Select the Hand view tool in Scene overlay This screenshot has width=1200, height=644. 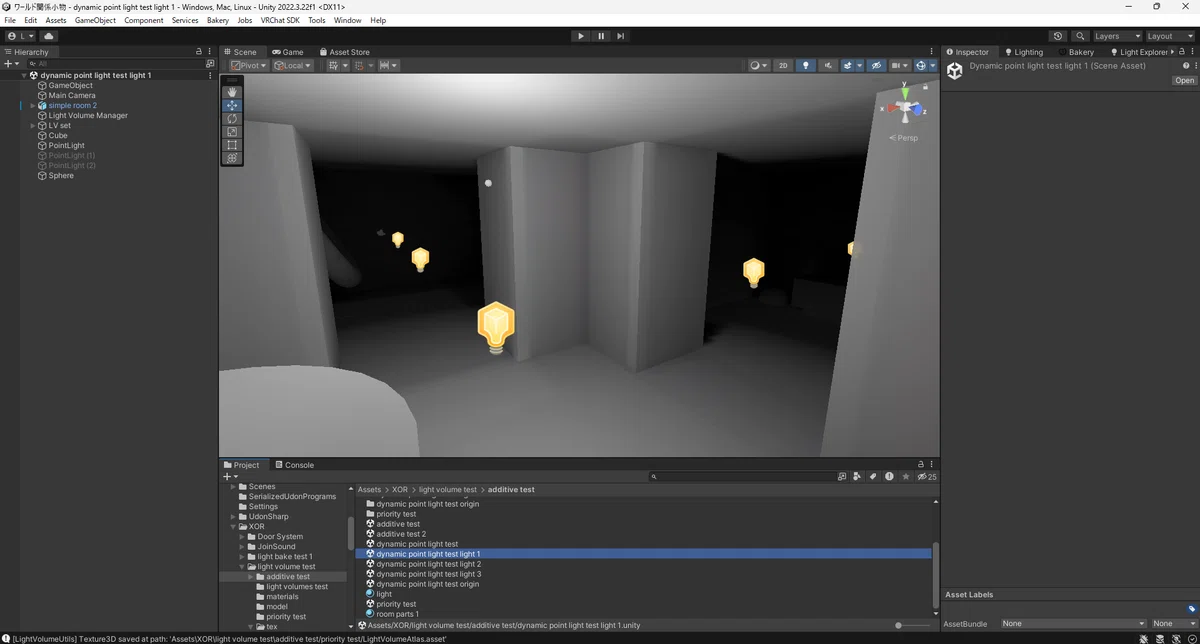[232, 92]
